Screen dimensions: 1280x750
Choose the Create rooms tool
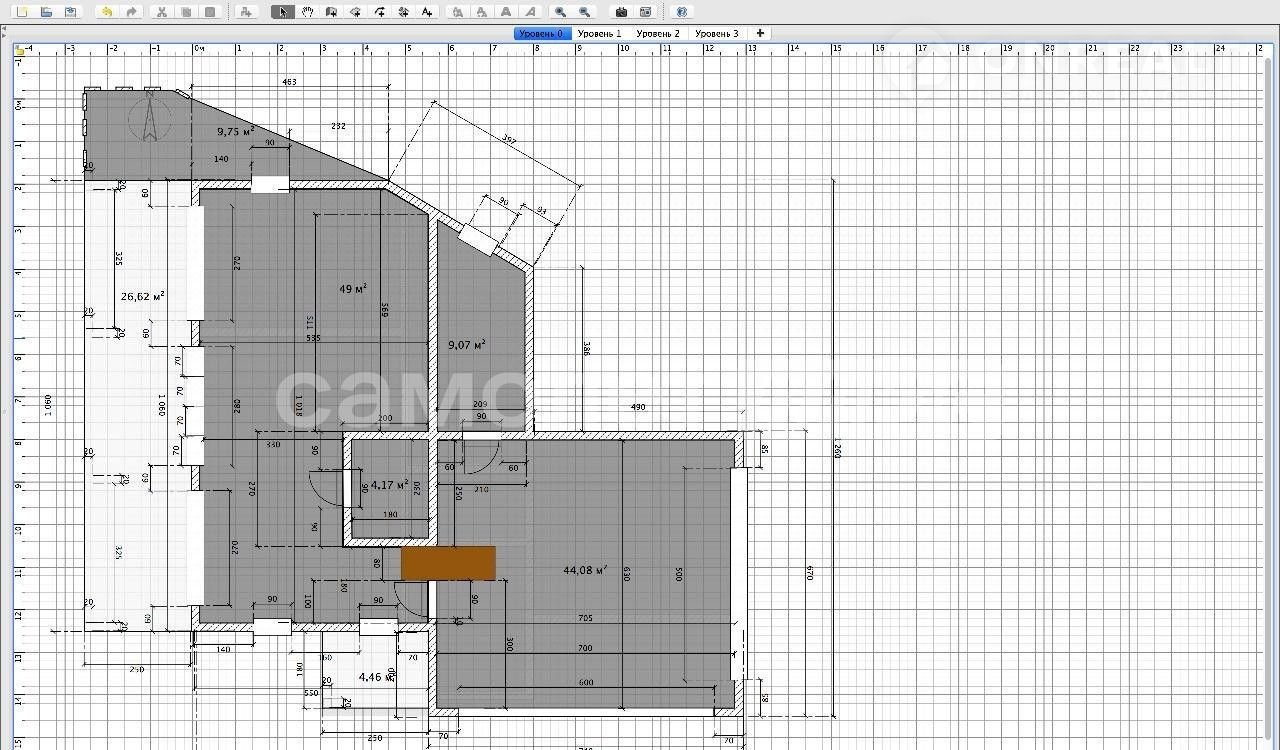coord(355,12)
